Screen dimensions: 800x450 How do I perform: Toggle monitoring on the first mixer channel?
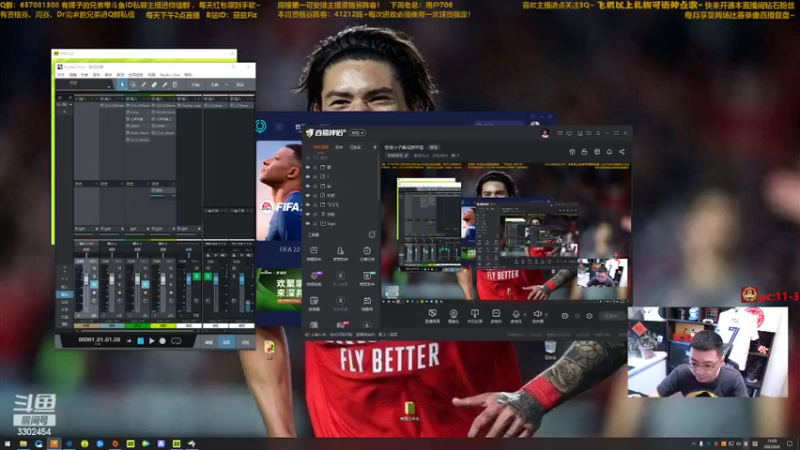pos(94,285)
